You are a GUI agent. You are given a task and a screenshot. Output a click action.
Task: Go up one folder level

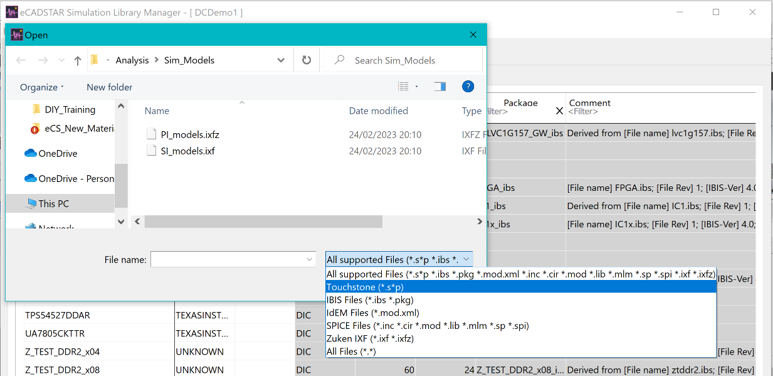pos(77,61)
